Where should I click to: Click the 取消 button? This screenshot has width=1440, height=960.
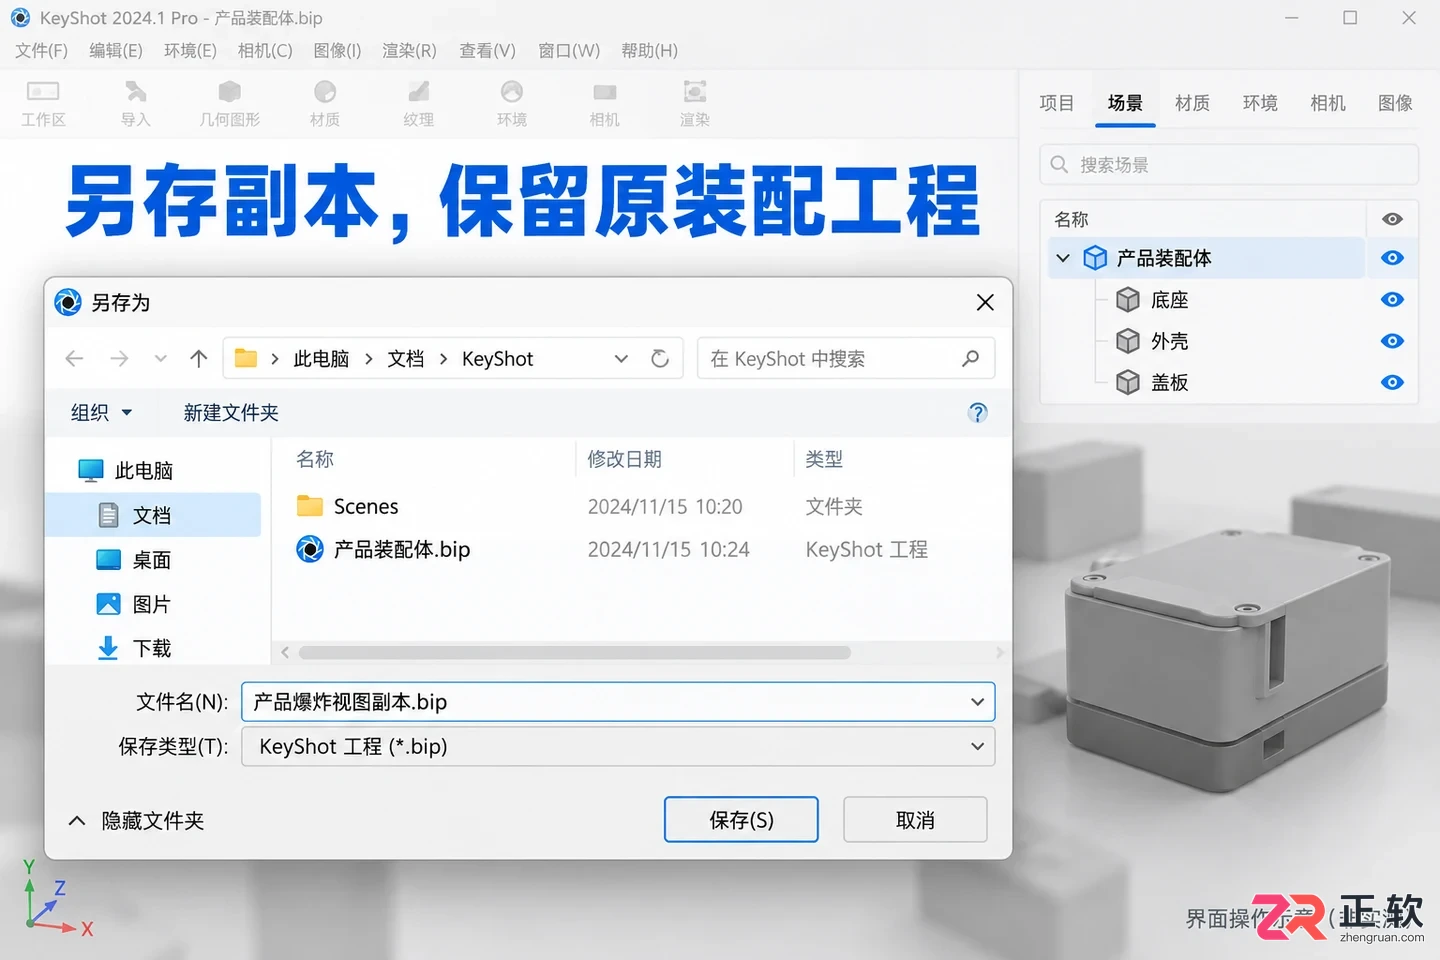point(915,820)
